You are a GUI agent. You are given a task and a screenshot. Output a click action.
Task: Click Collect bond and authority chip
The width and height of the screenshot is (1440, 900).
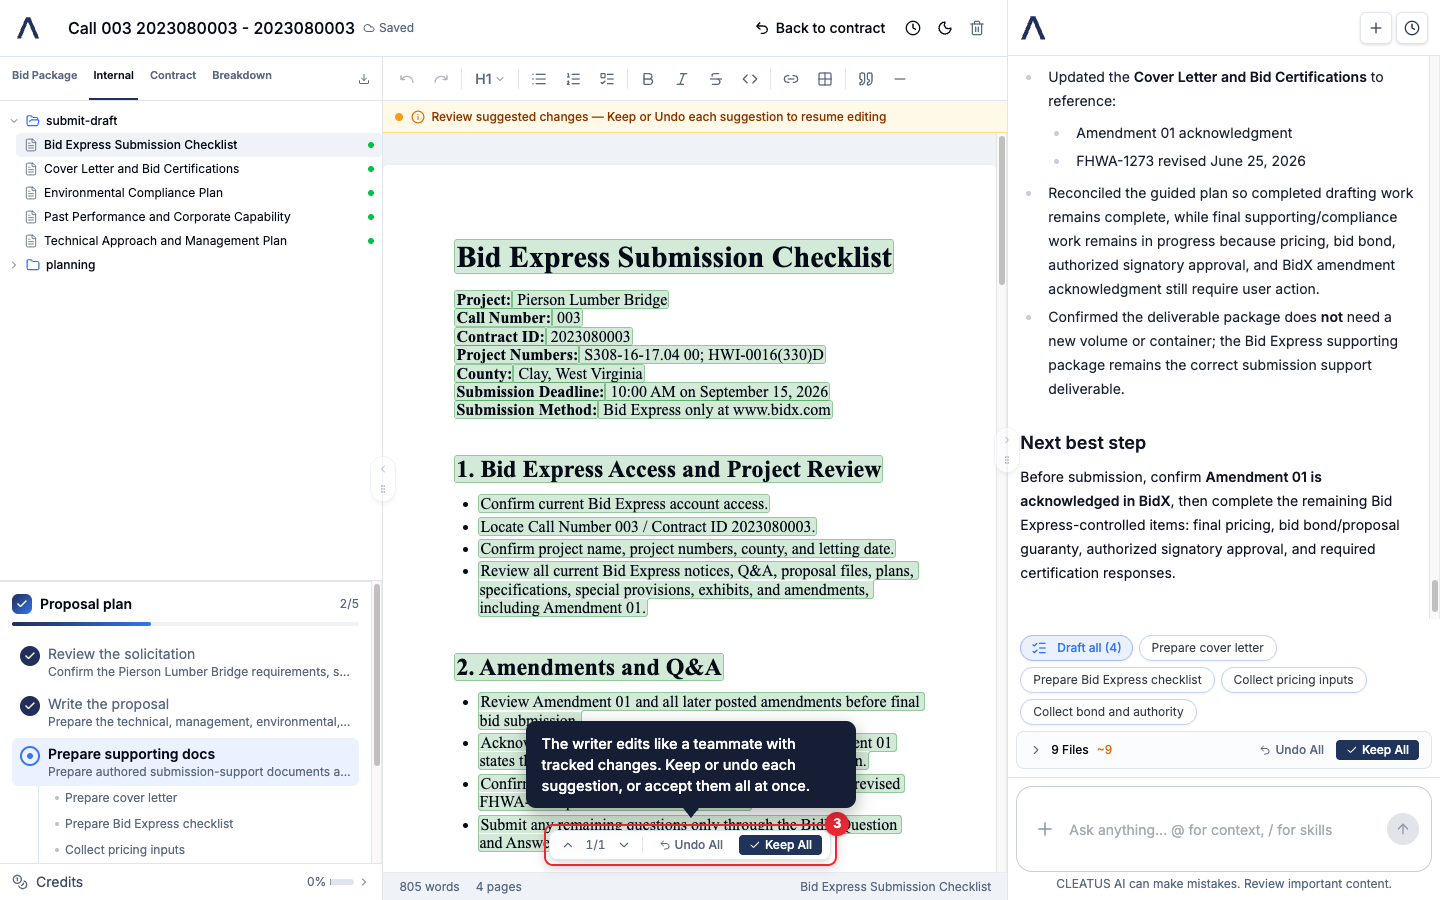click(x=1108, y=712)
